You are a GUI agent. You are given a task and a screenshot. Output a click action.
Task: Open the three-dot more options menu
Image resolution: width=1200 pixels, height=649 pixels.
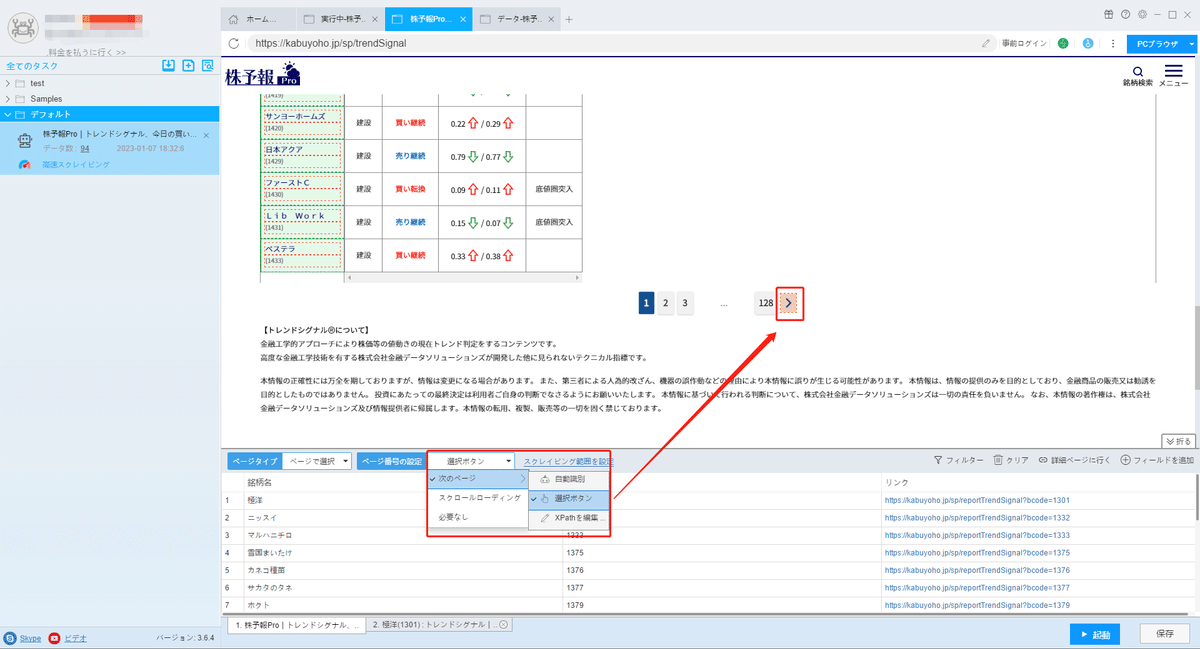pos(1112,44)
